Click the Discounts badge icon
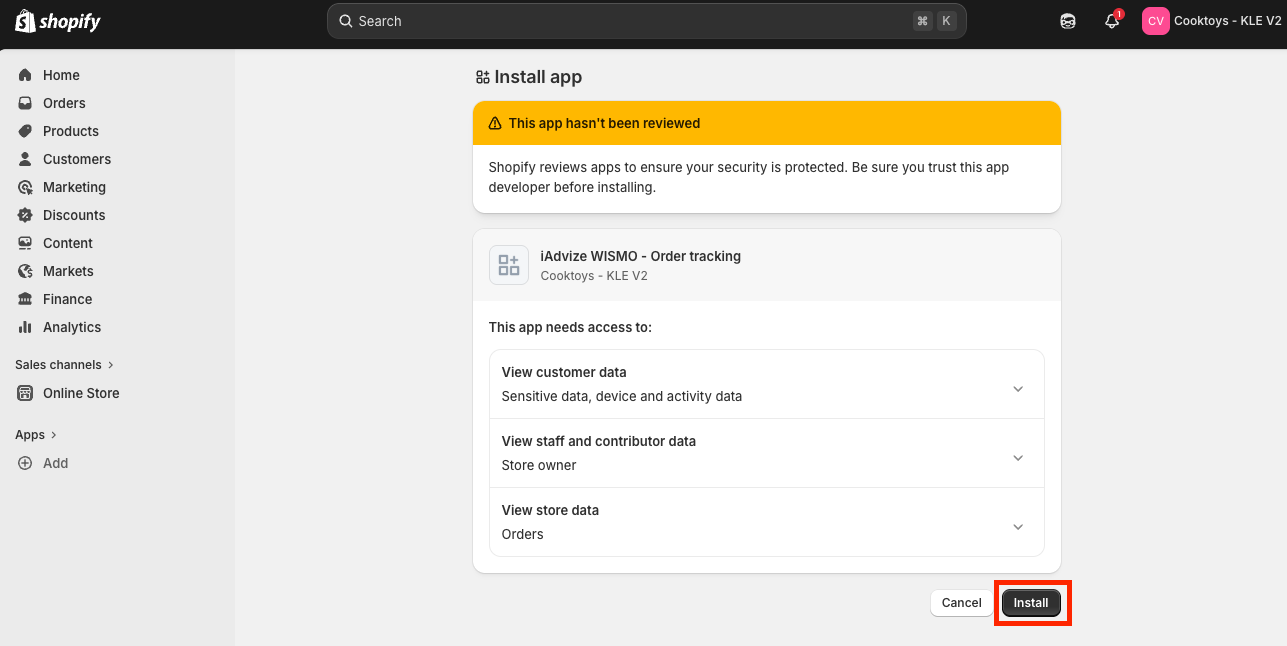The width and height of the screenshot is (1287, 646). pyautogui.click(x=25, y=215)
